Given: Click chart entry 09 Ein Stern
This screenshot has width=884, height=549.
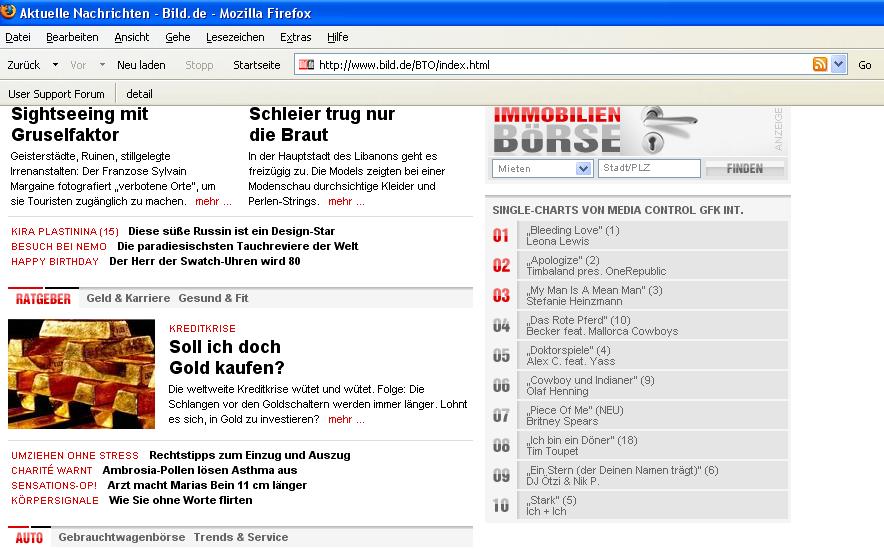Looking at the screenshot, I should click(639, 476).
